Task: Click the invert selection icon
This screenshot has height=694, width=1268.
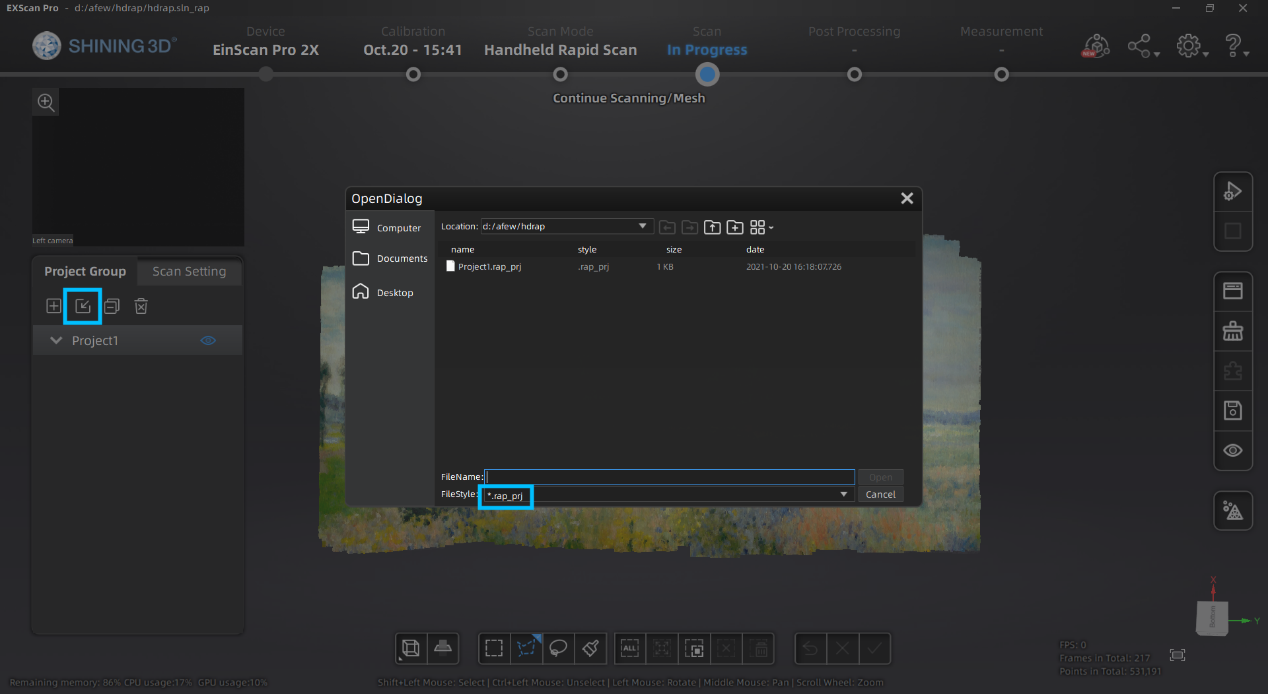Action: pos(695,648)
